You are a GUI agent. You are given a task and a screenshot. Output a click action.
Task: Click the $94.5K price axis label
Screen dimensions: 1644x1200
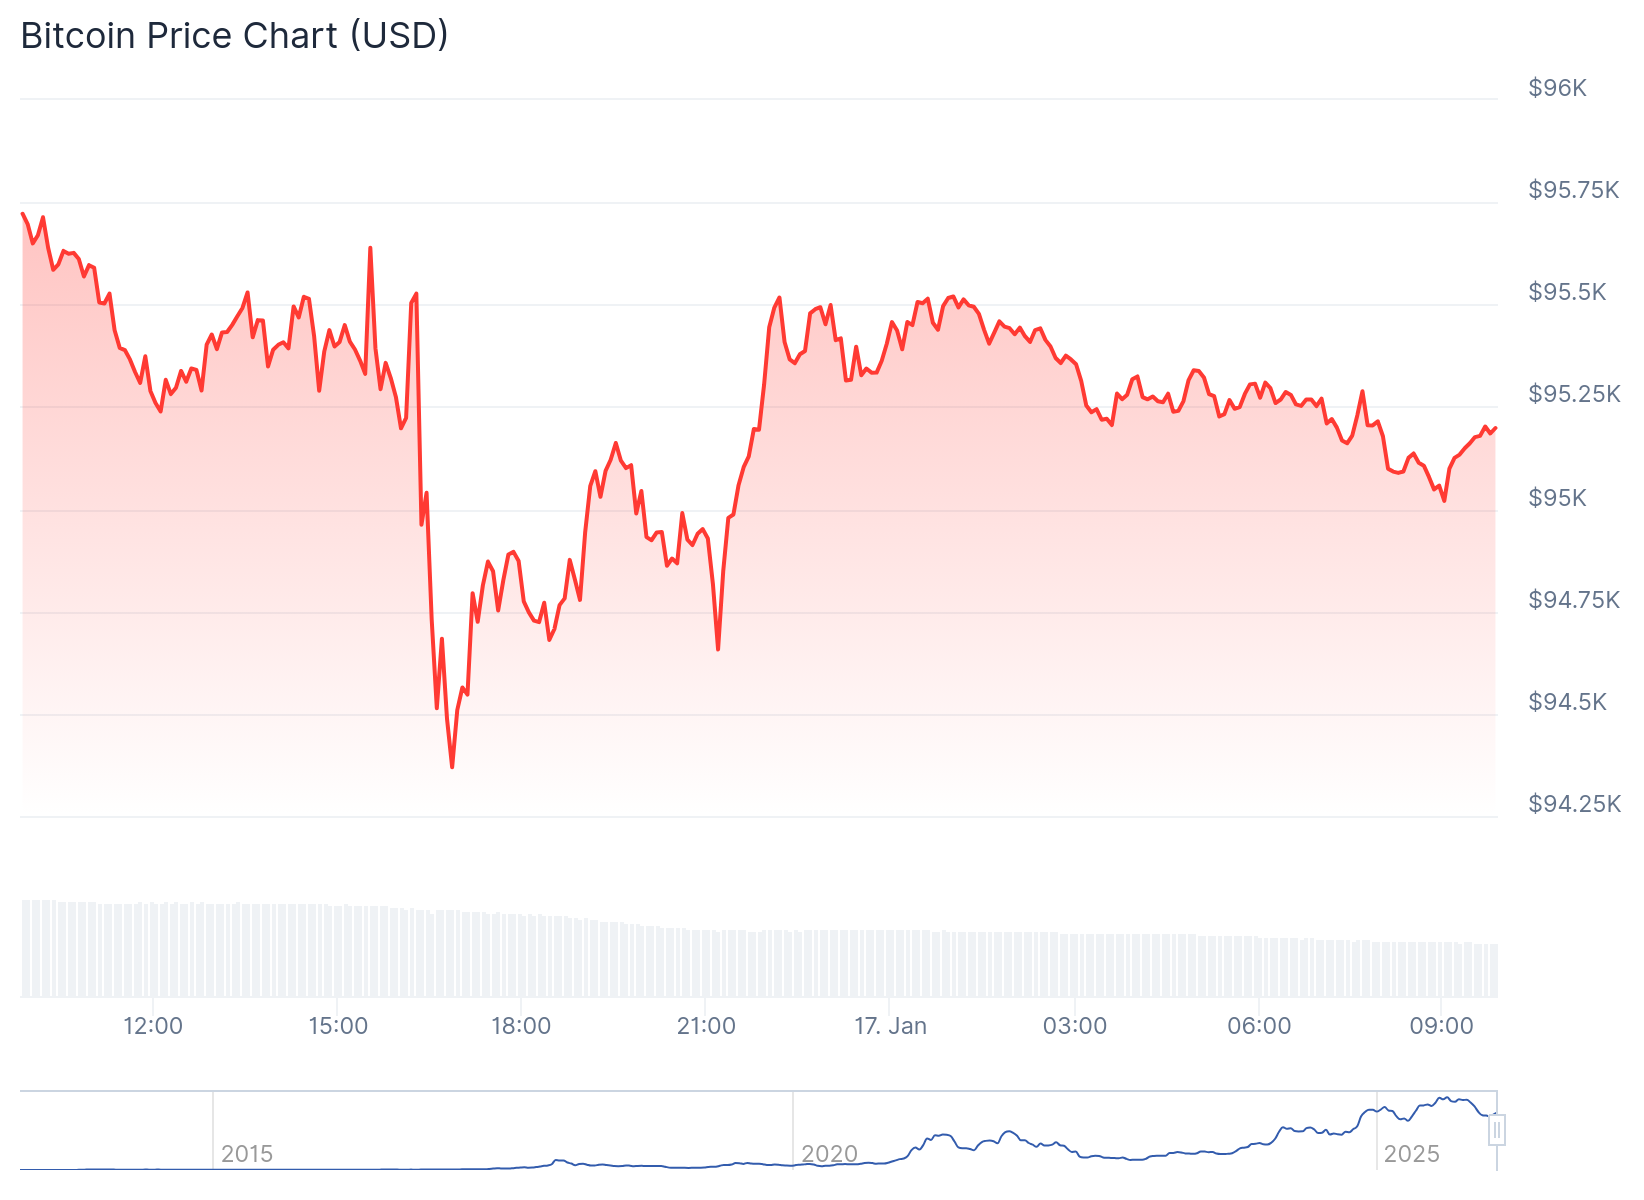[1567, 702]
